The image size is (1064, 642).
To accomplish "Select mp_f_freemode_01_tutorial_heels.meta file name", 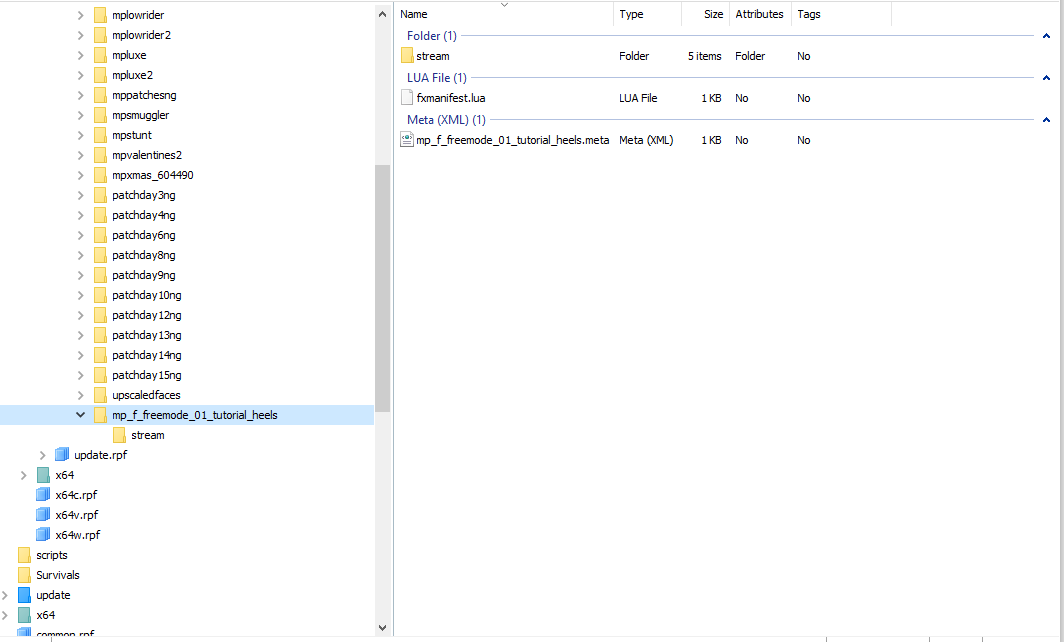I will (512, 140).
